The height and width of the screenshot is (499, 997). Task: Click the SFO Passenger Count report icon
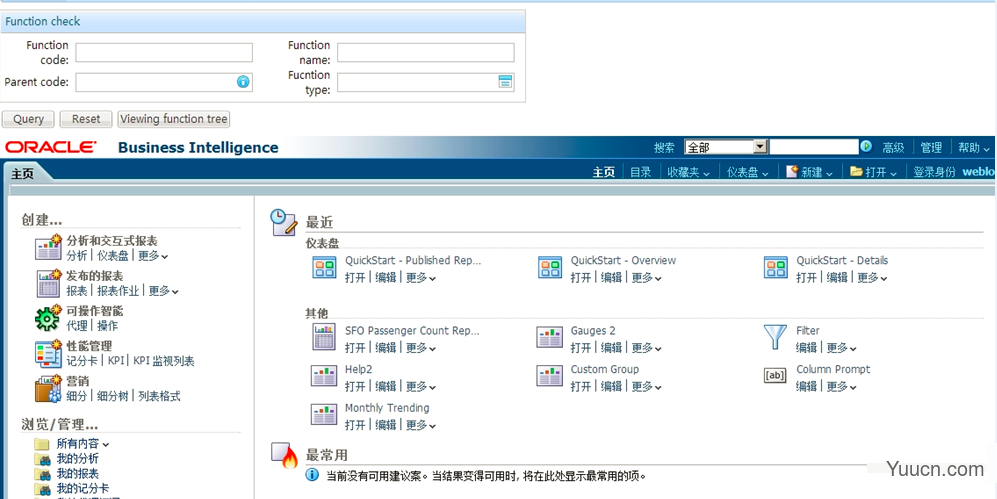click(x=324, y=337)
